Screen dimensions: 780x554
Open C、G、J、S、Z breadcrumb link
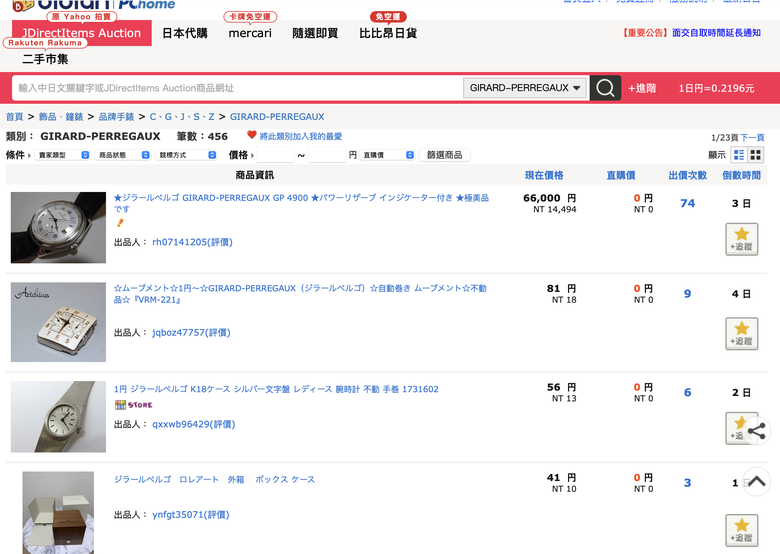[182, 117]
